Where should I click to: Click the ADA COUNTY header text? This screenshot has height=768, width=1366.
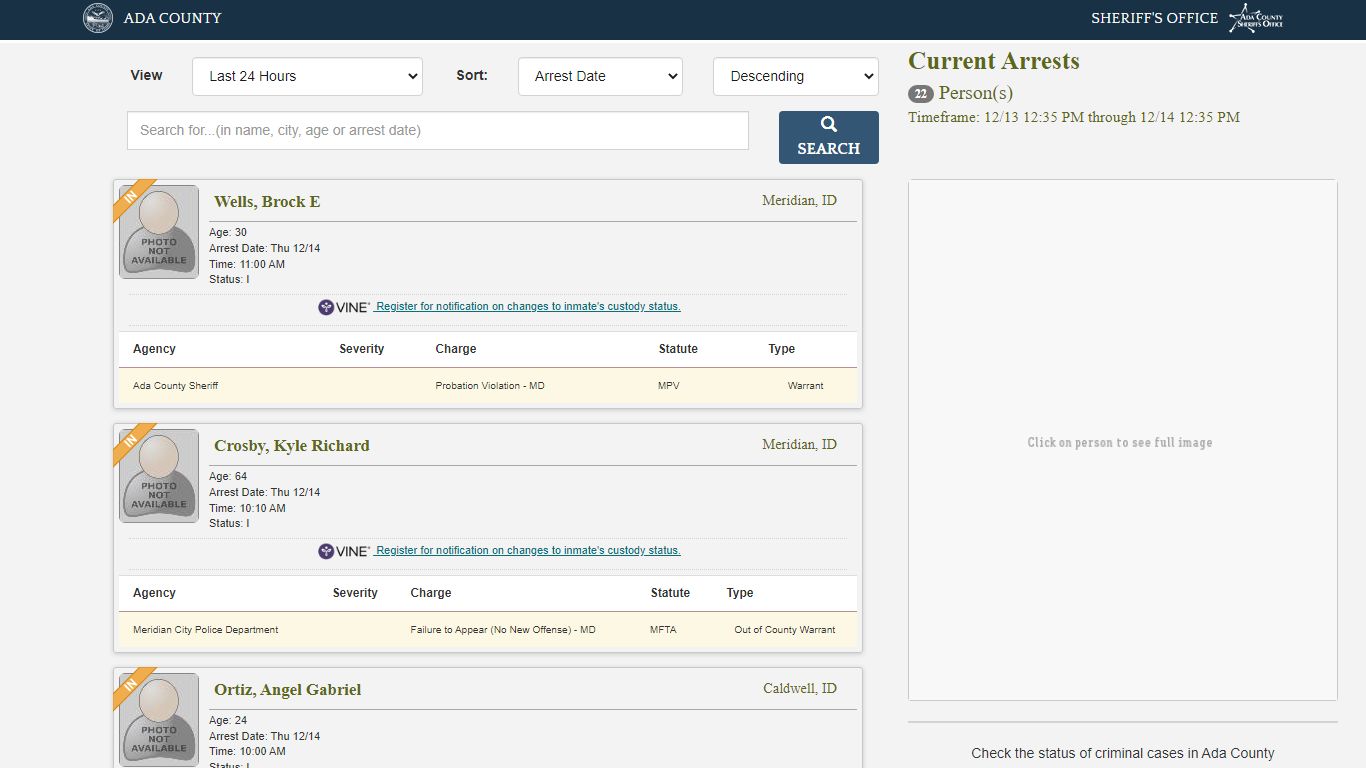[173, 18]
